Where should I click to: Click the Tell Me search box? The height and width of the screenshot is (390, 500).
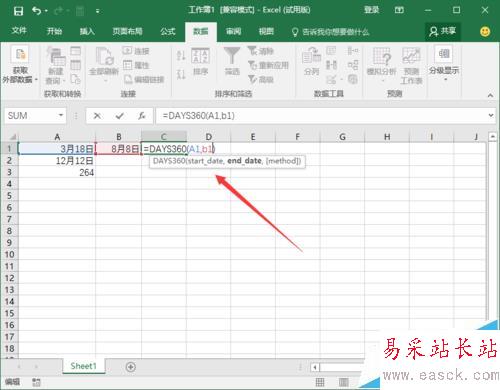point(331,32)
